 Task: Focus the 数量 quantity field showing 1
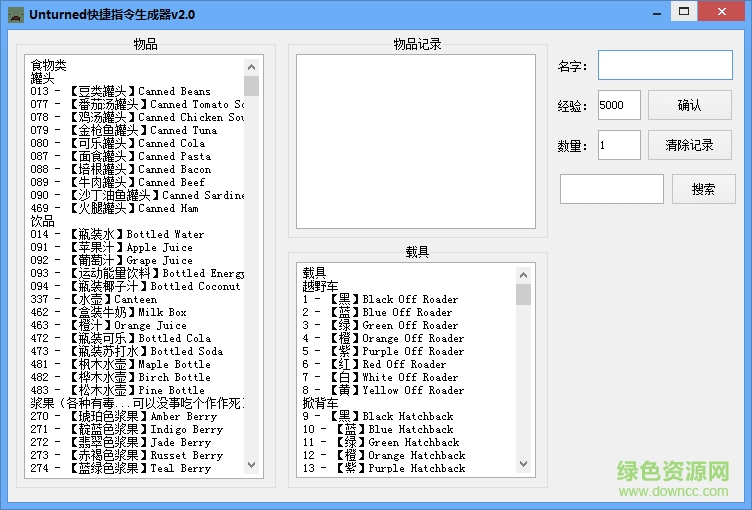coord(619,145)
